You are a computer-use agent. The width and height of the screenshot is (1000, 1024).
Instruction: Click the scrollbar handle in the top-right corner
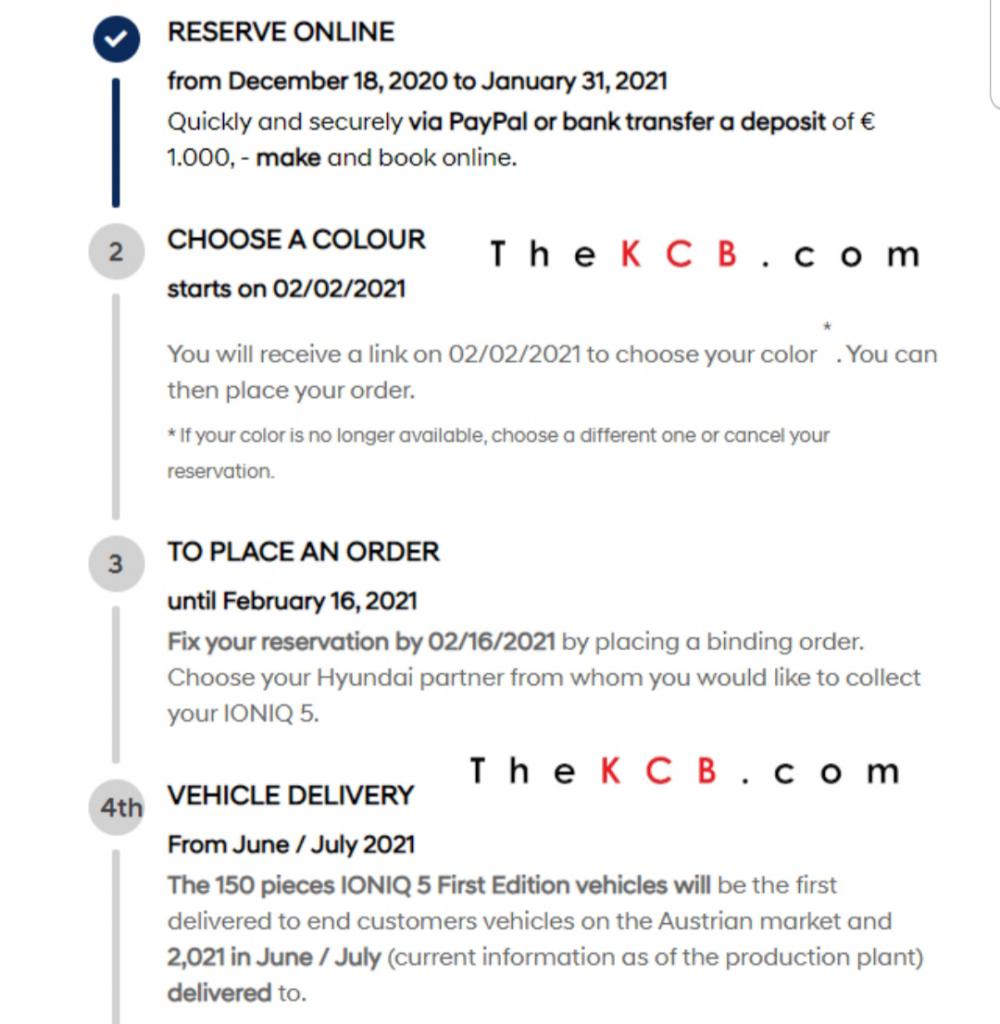point(995,50)
